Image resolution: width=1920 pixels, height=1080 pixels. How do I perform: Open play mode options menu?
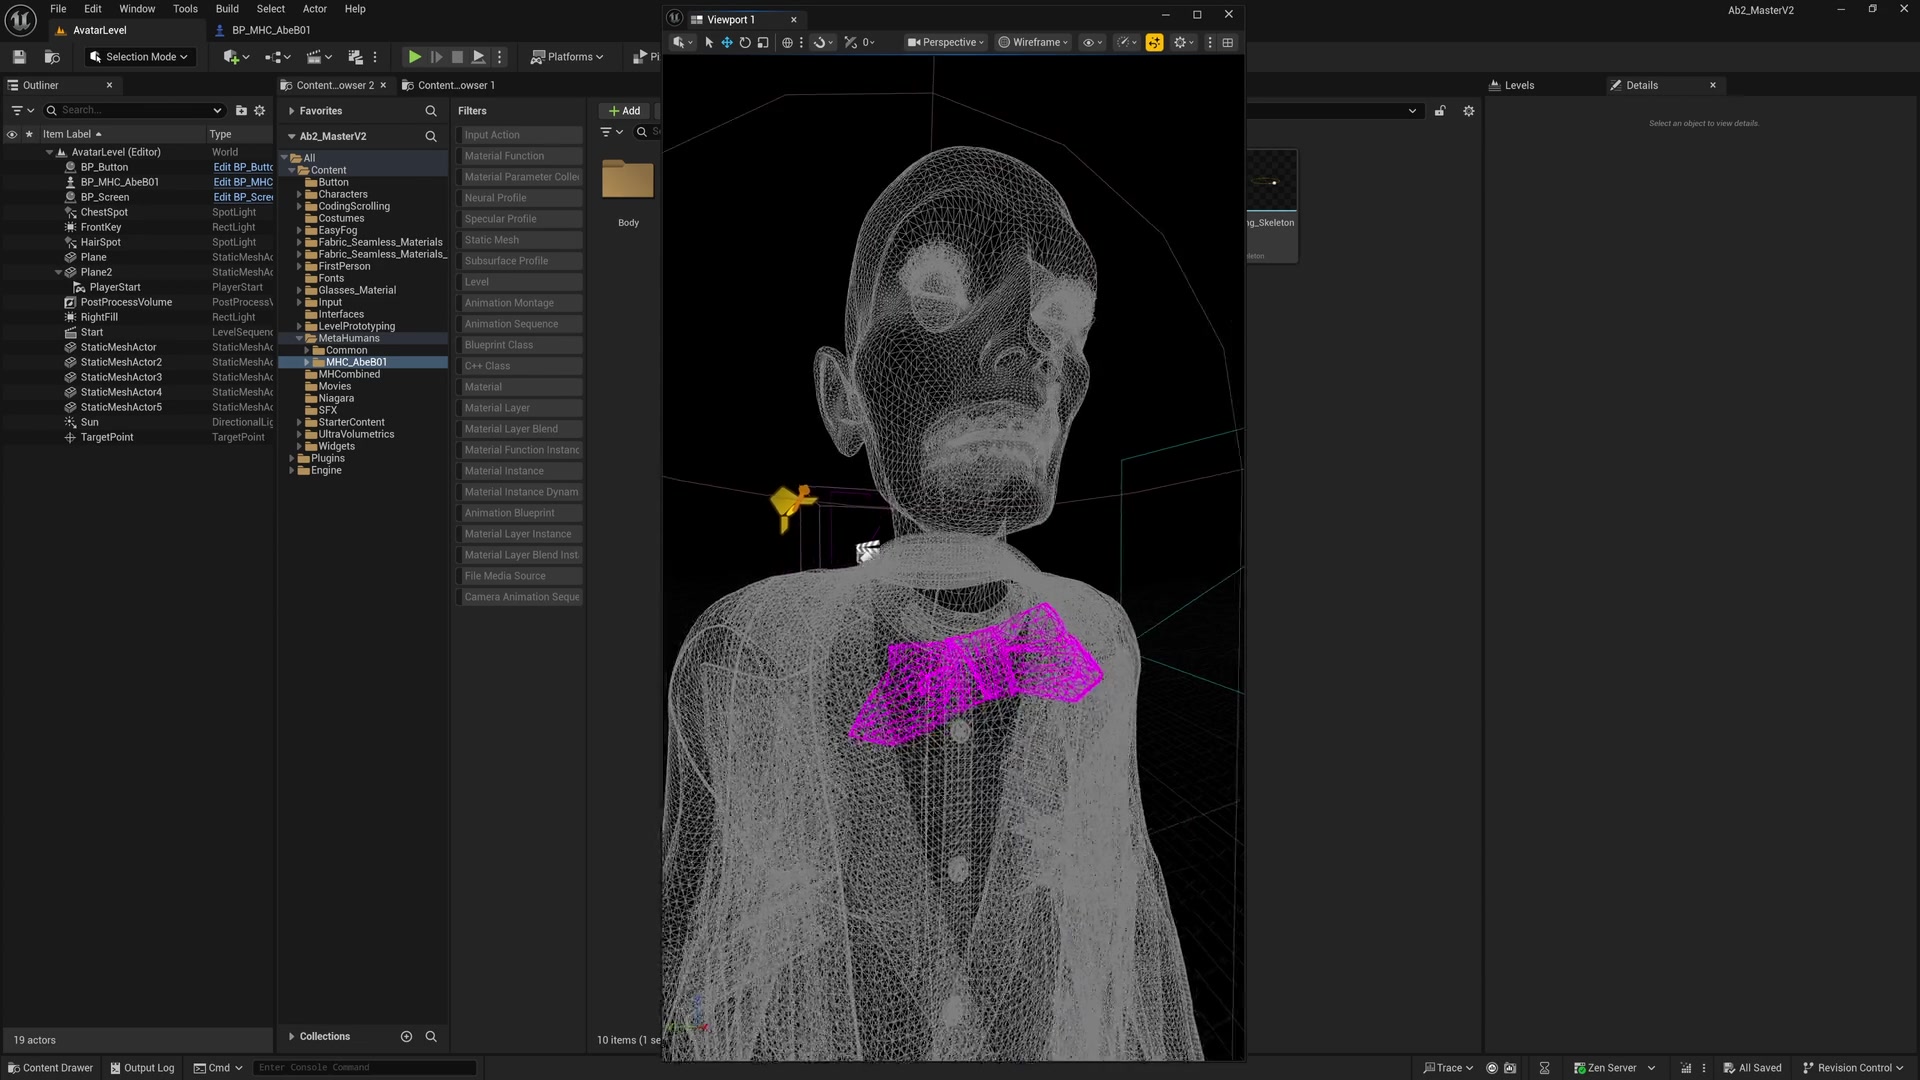point(500,57)
